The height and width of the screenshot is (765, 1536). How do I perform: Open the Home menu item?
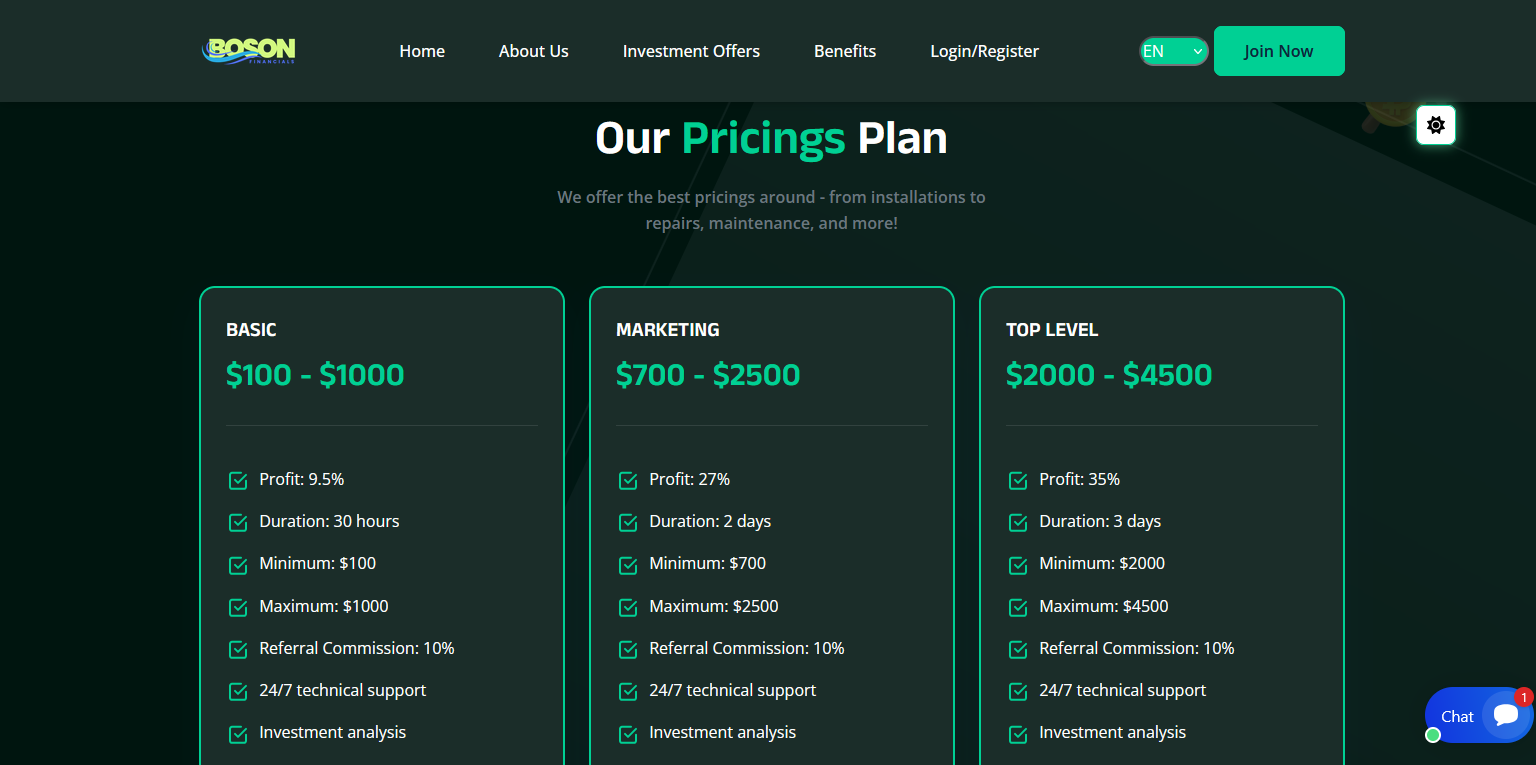coord(422,51)
